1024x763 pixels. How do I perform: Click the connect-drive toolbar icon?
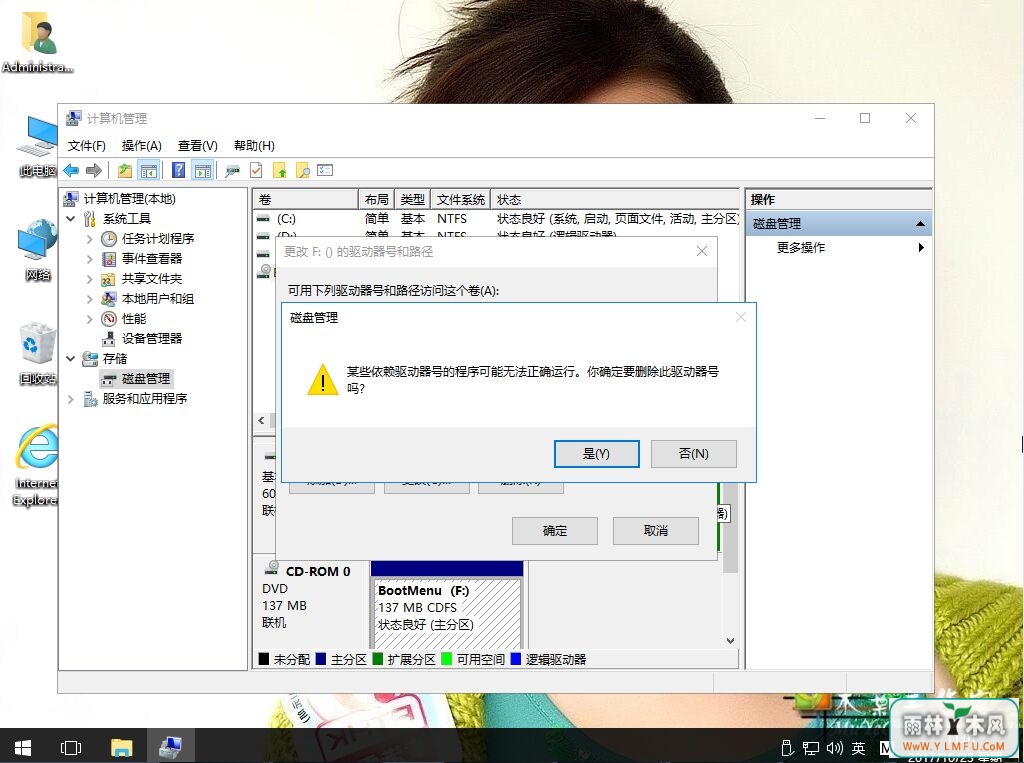coord(232,170)
